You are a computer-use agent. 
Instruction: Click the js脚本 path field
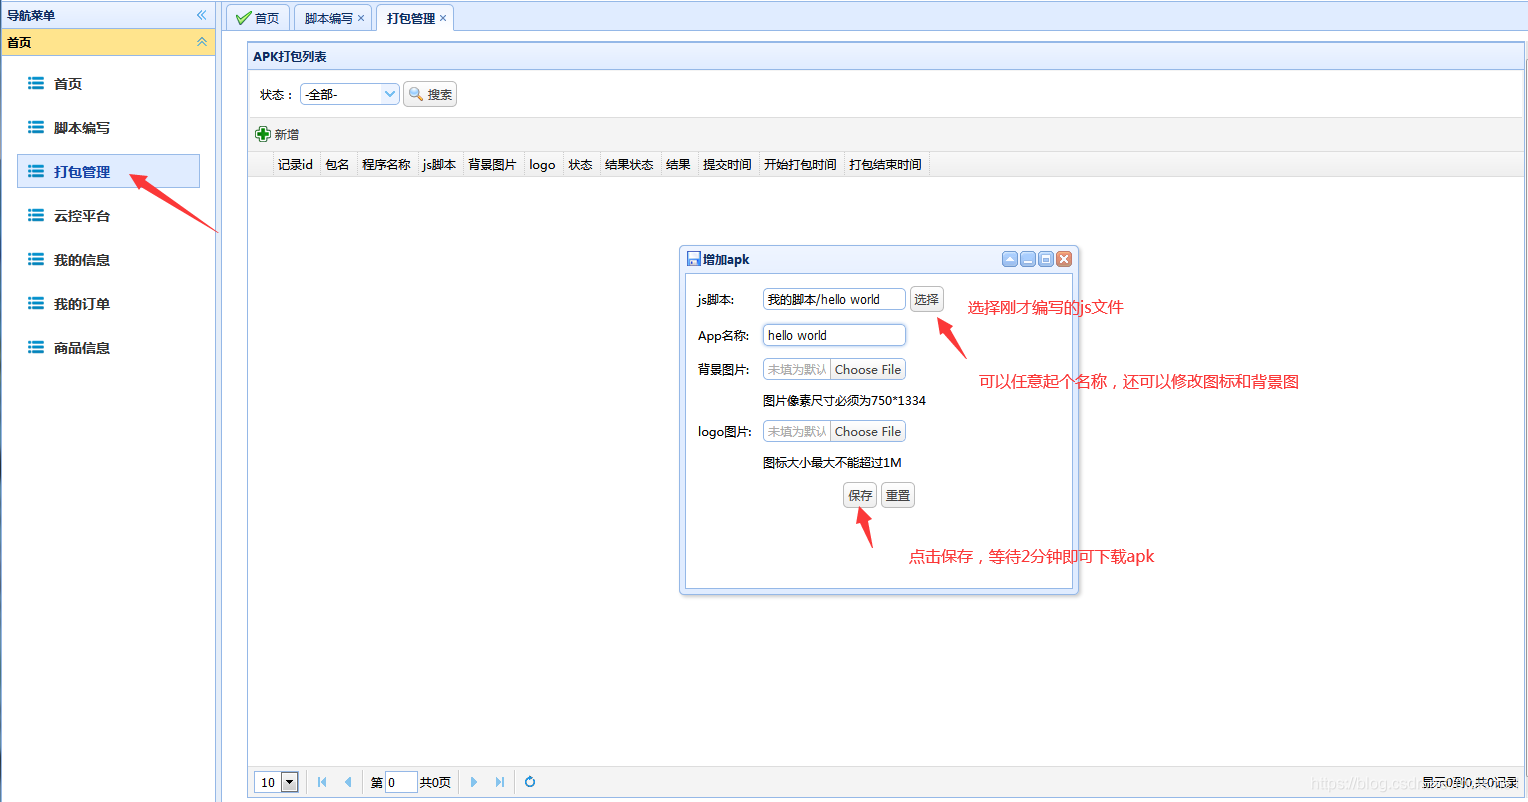[x=834, y=299]
